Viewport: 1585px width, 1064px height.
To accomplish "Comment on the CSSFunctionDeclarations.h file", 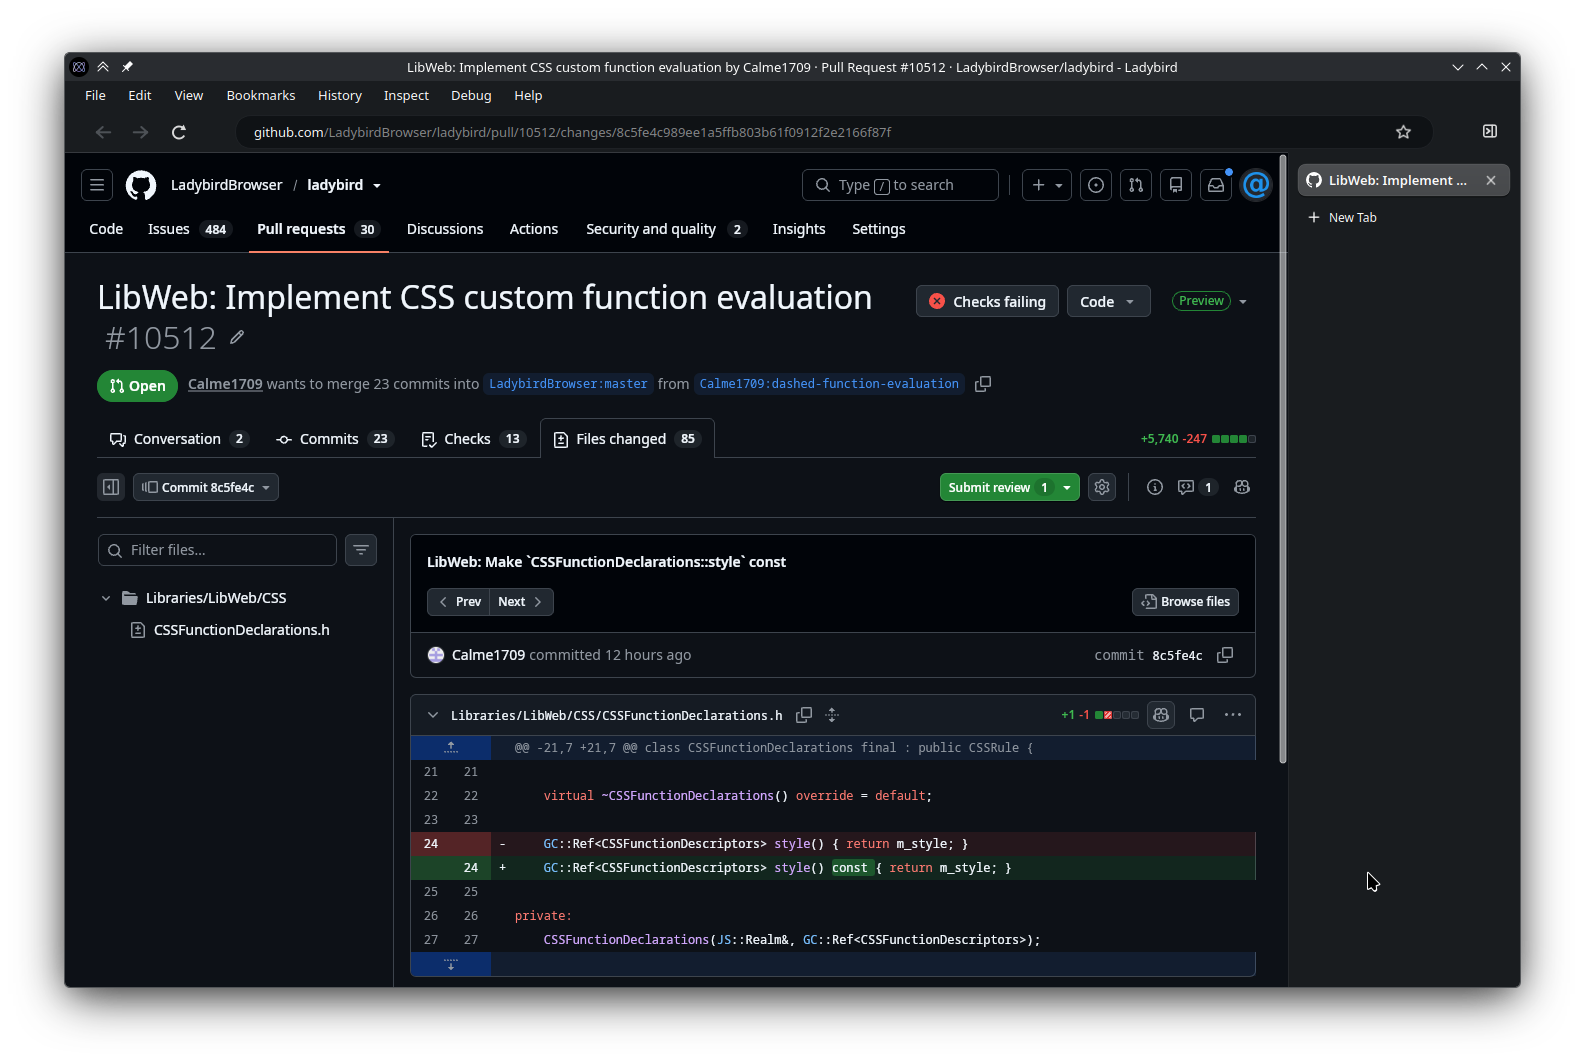I will coord(1197,715).
